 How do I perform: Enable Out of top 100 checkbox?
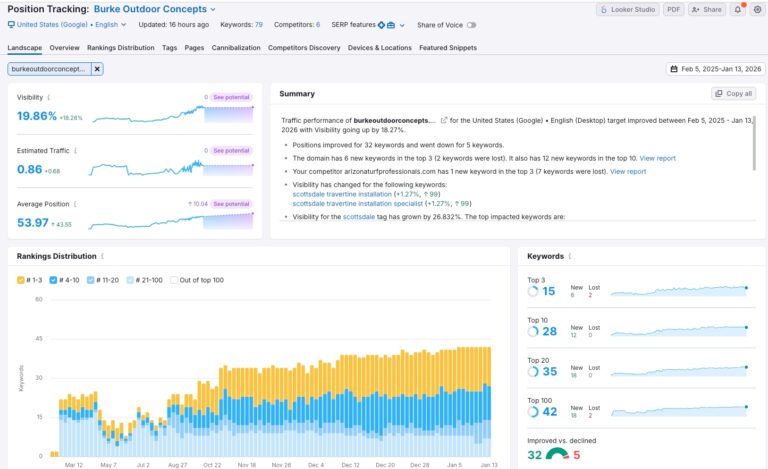click(173, 280)
